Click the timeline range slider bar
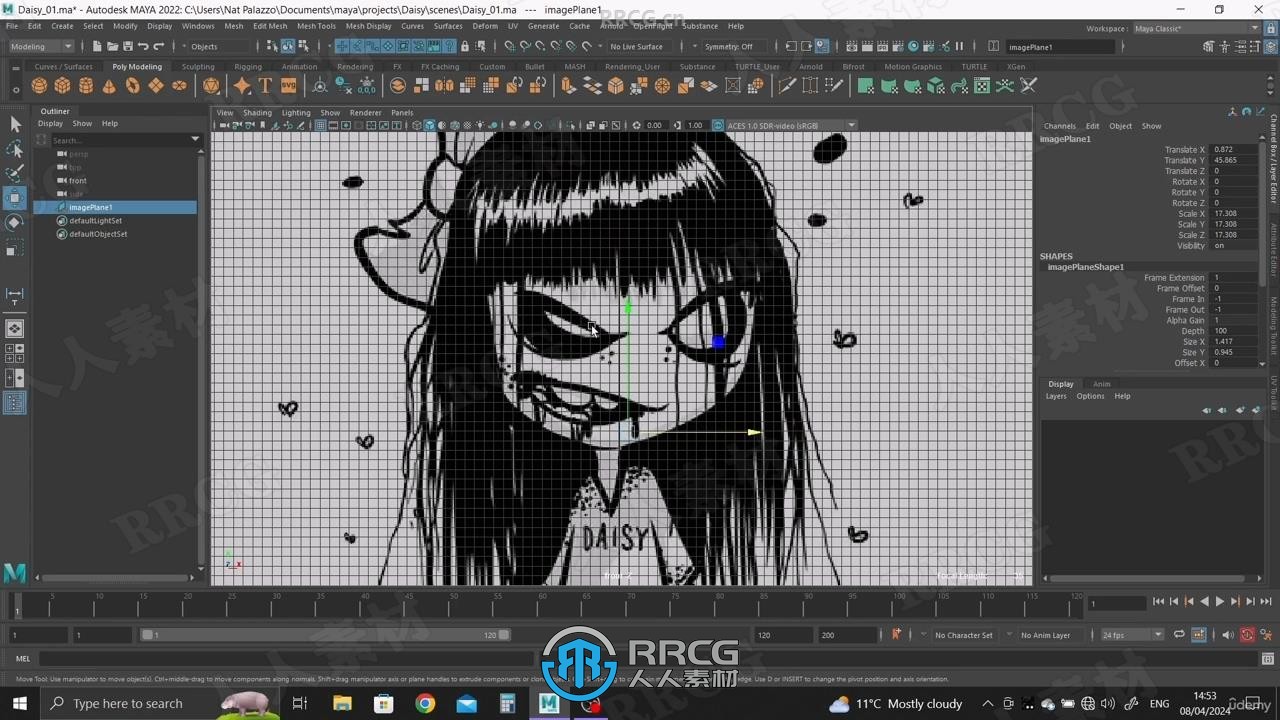The image size is (1280, 720). coord(326,635)
